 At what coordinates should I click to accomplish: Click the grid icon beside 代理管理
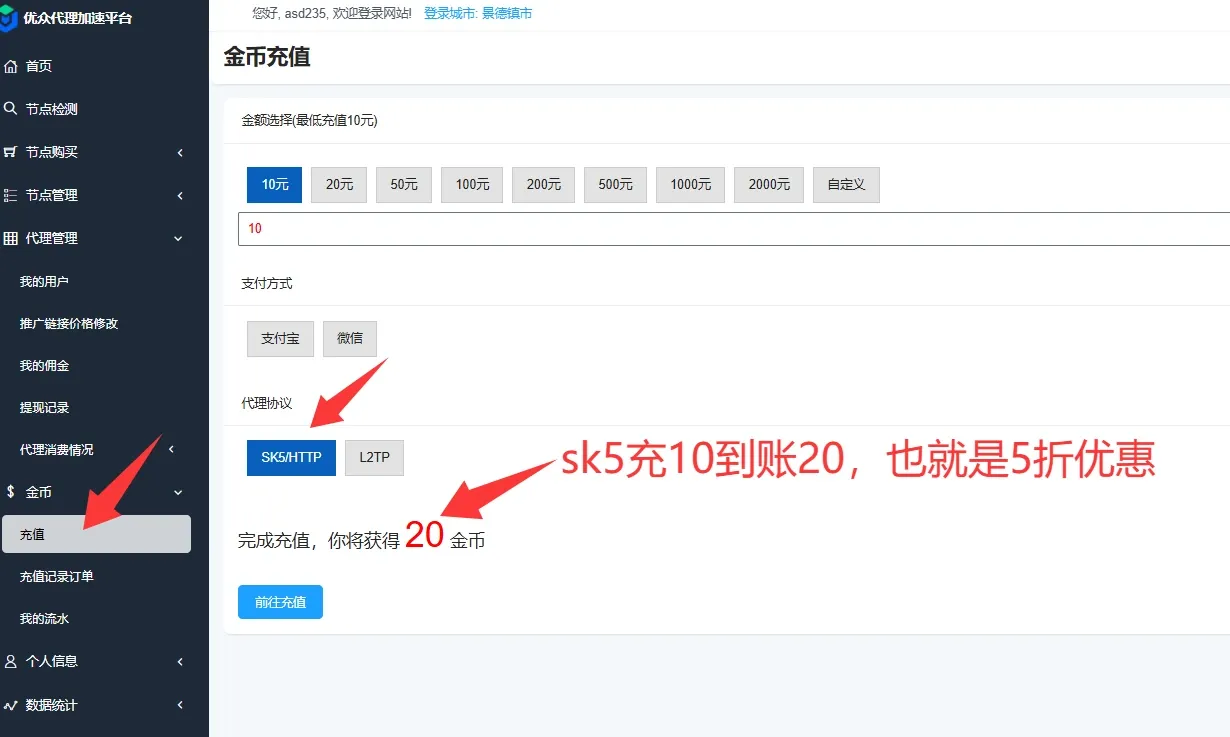click(11, 238)
